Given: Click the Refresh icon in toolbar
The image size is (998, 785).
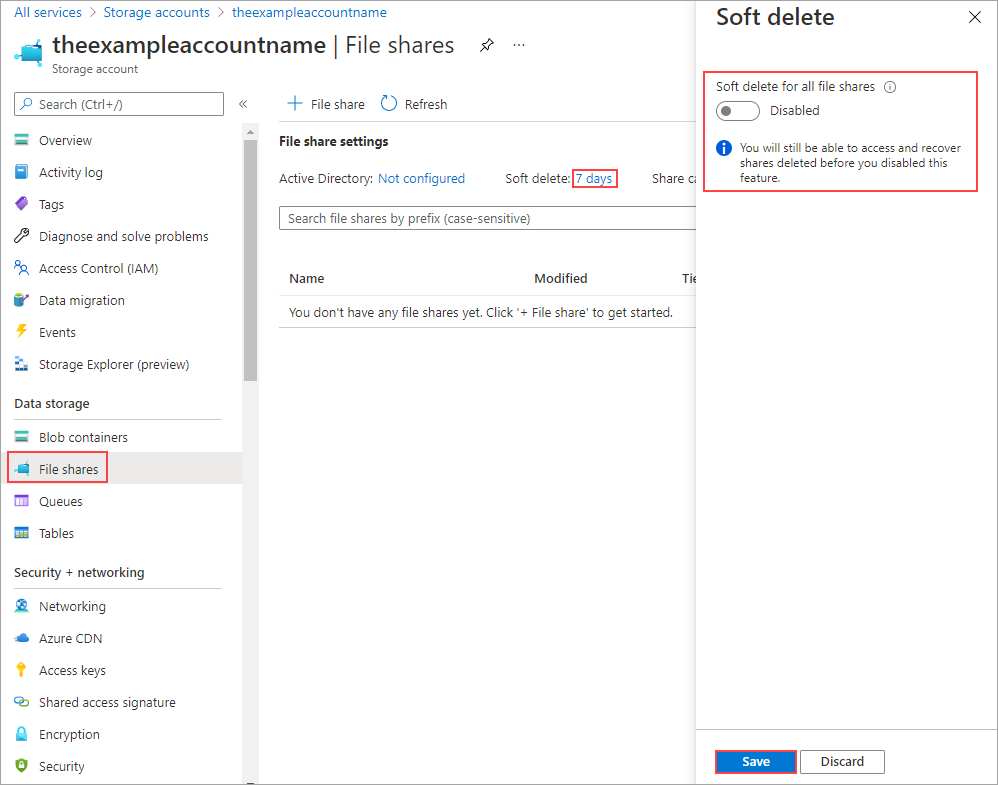Looking at the screenshot, I should coord(389,104).
